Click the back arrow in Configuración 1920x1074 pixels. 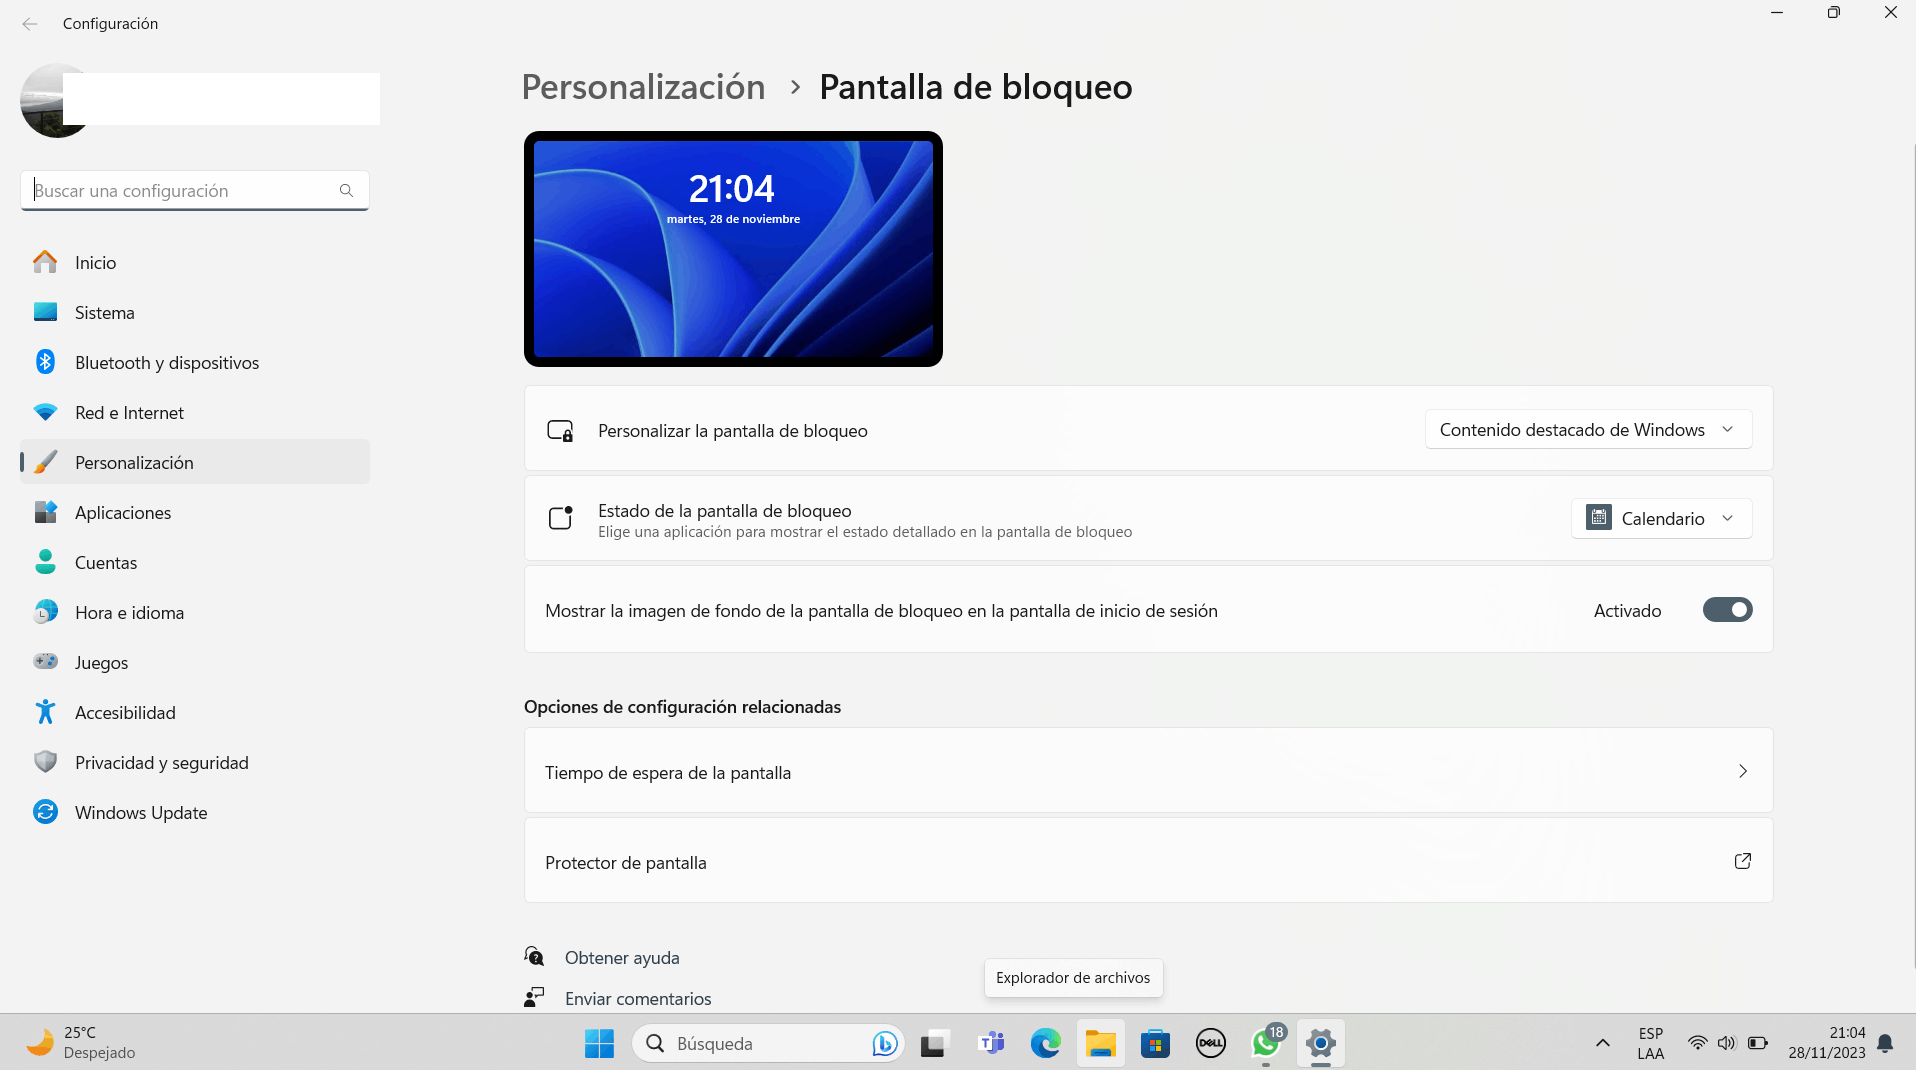[x=30, y=24]
